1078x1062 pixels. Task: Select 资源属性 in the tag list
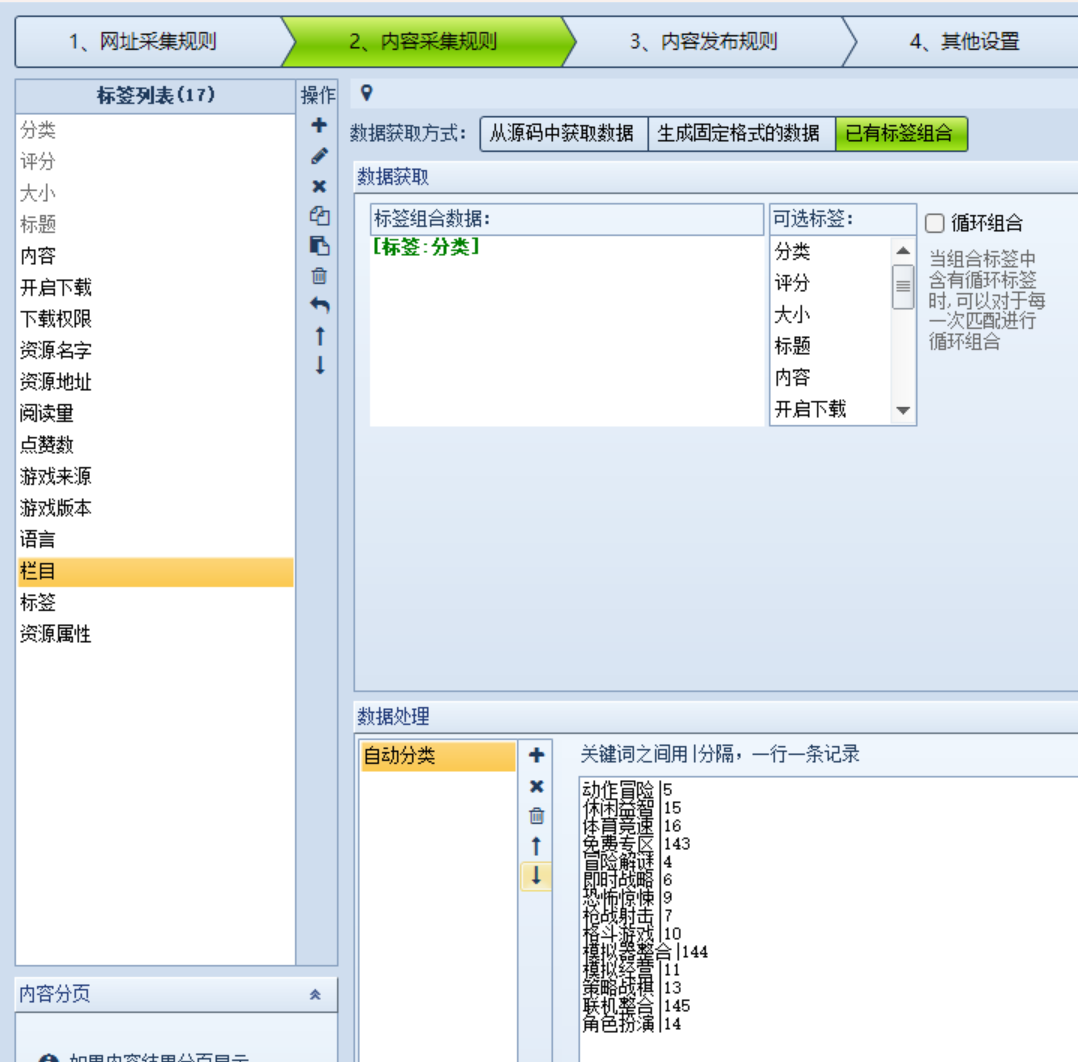pyautogui.click(x=155, y=634)
